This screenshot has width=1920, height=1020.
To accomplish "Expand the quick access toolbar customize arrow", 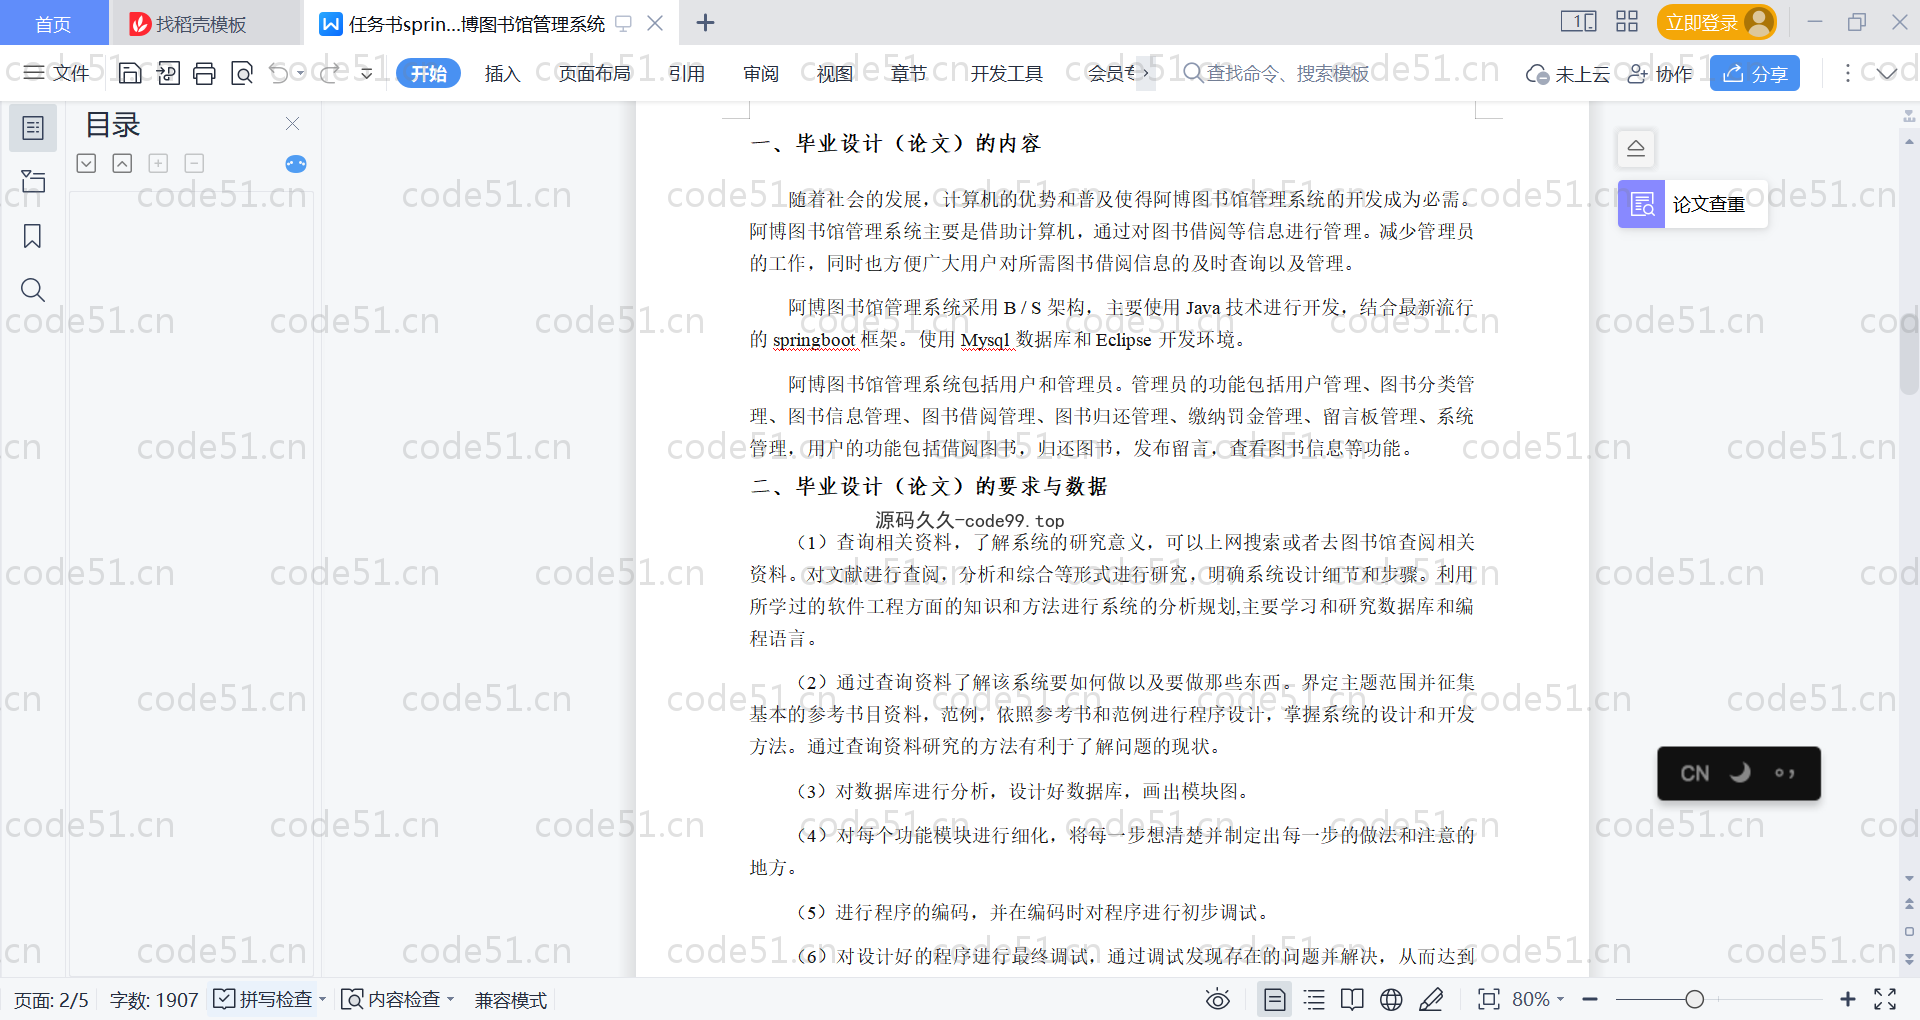I will (367, 73).
